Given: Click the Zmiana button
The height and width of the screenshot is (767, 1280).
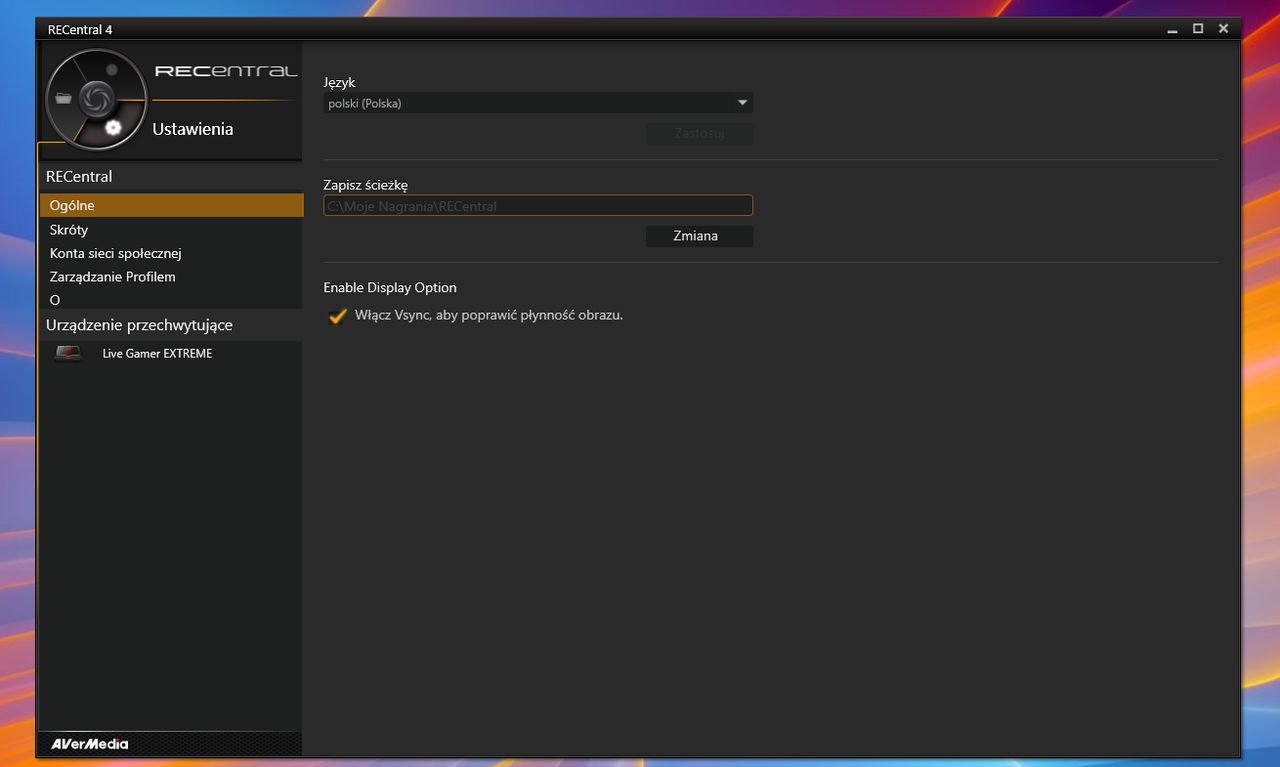Looking at the screenshot, I should (x=699, y=236).
